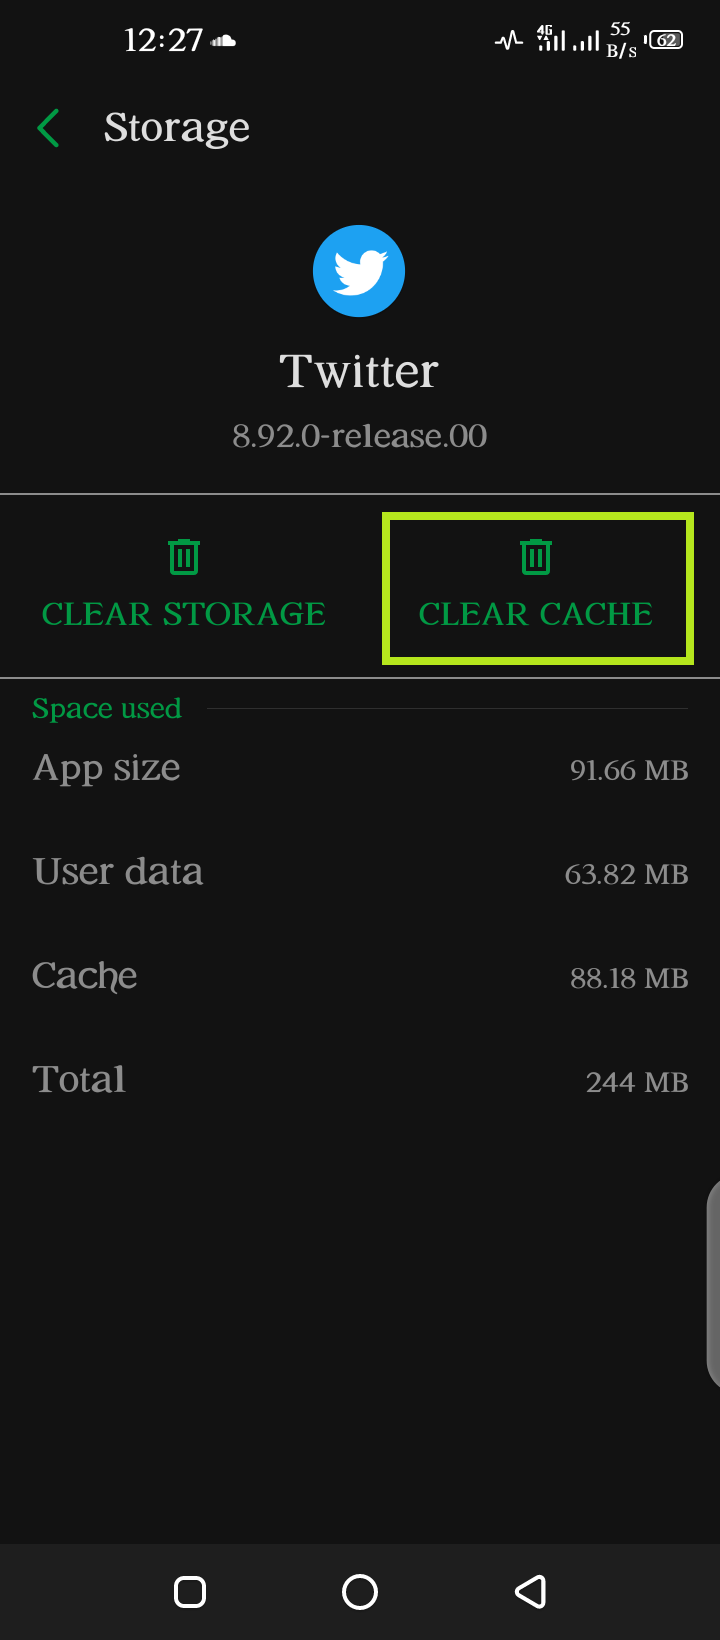
Task: Tap the back arrow next to Storage
Action: point(47,128)
